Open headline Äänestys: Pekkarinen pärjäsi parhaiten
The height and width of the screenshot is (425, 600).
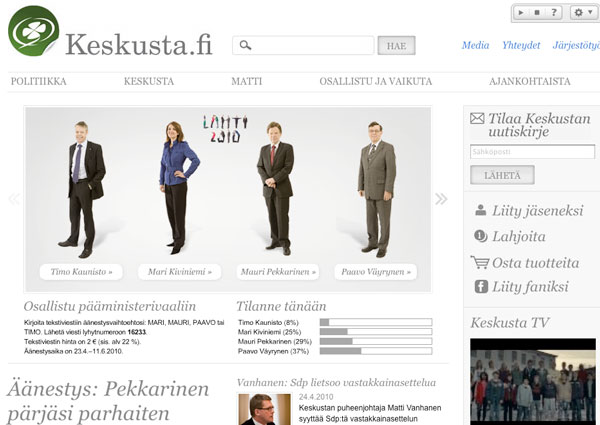click(108, 401)
